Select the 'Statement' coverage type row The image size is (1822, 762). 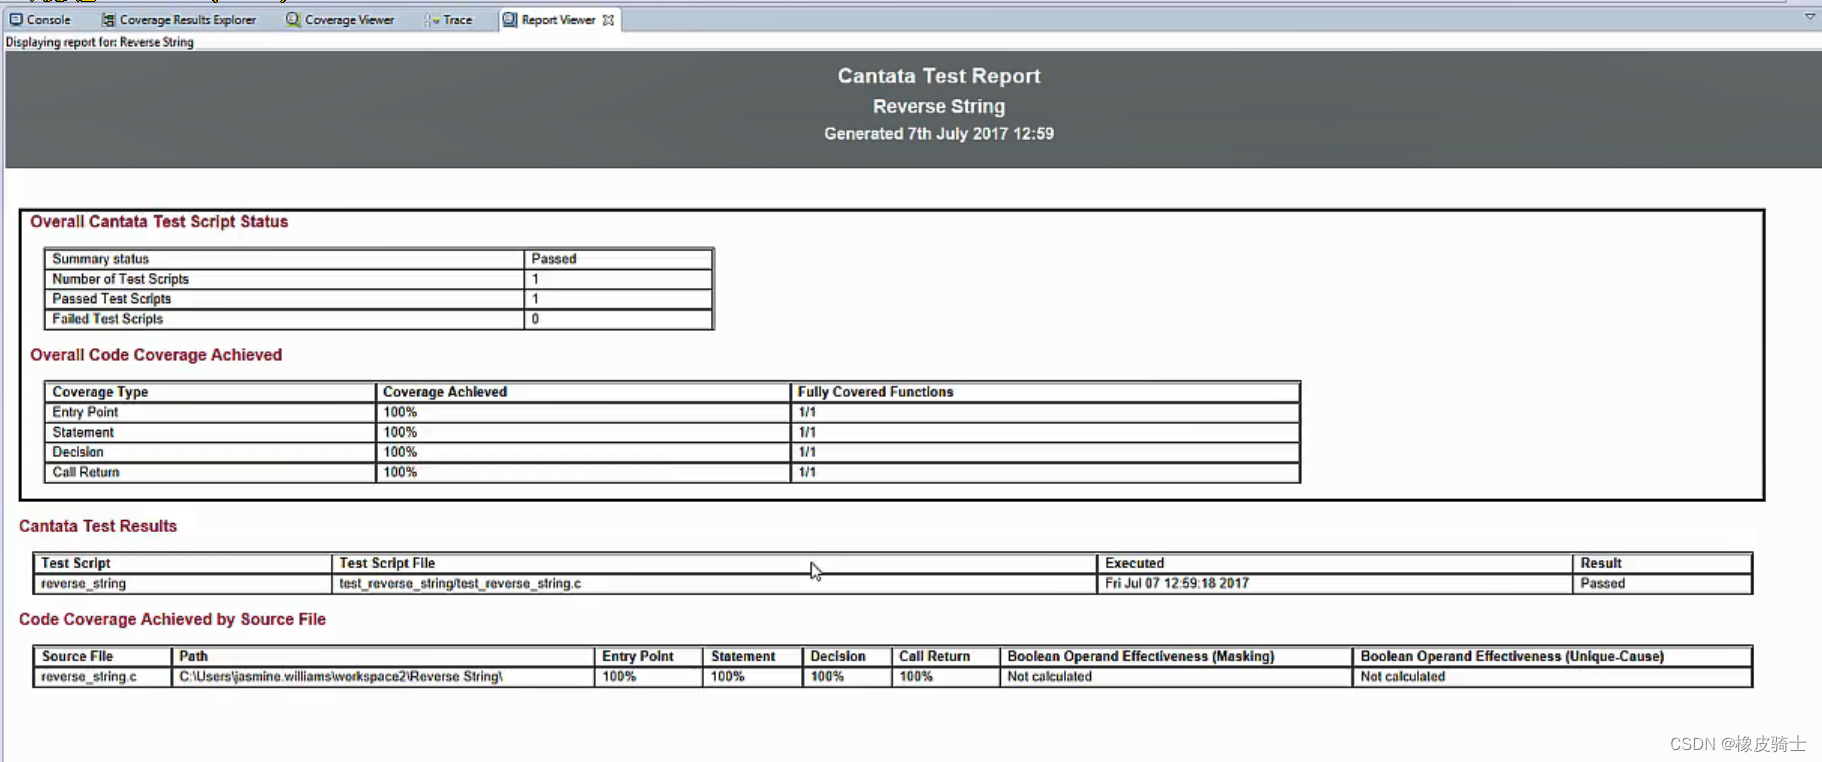[x=672, y=432]
